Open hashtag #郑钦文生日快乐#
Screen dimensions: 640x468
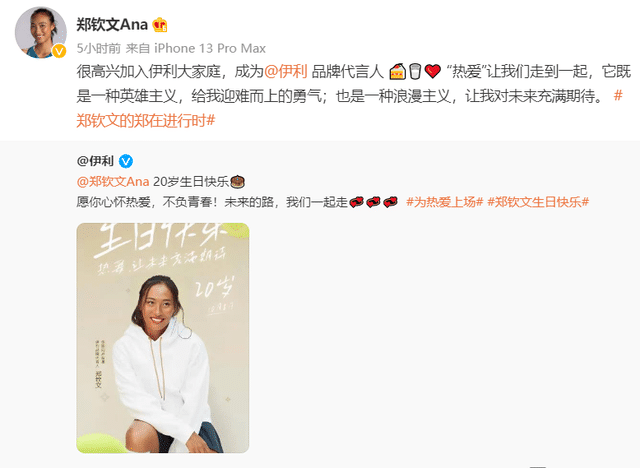(x=538, y=202)
